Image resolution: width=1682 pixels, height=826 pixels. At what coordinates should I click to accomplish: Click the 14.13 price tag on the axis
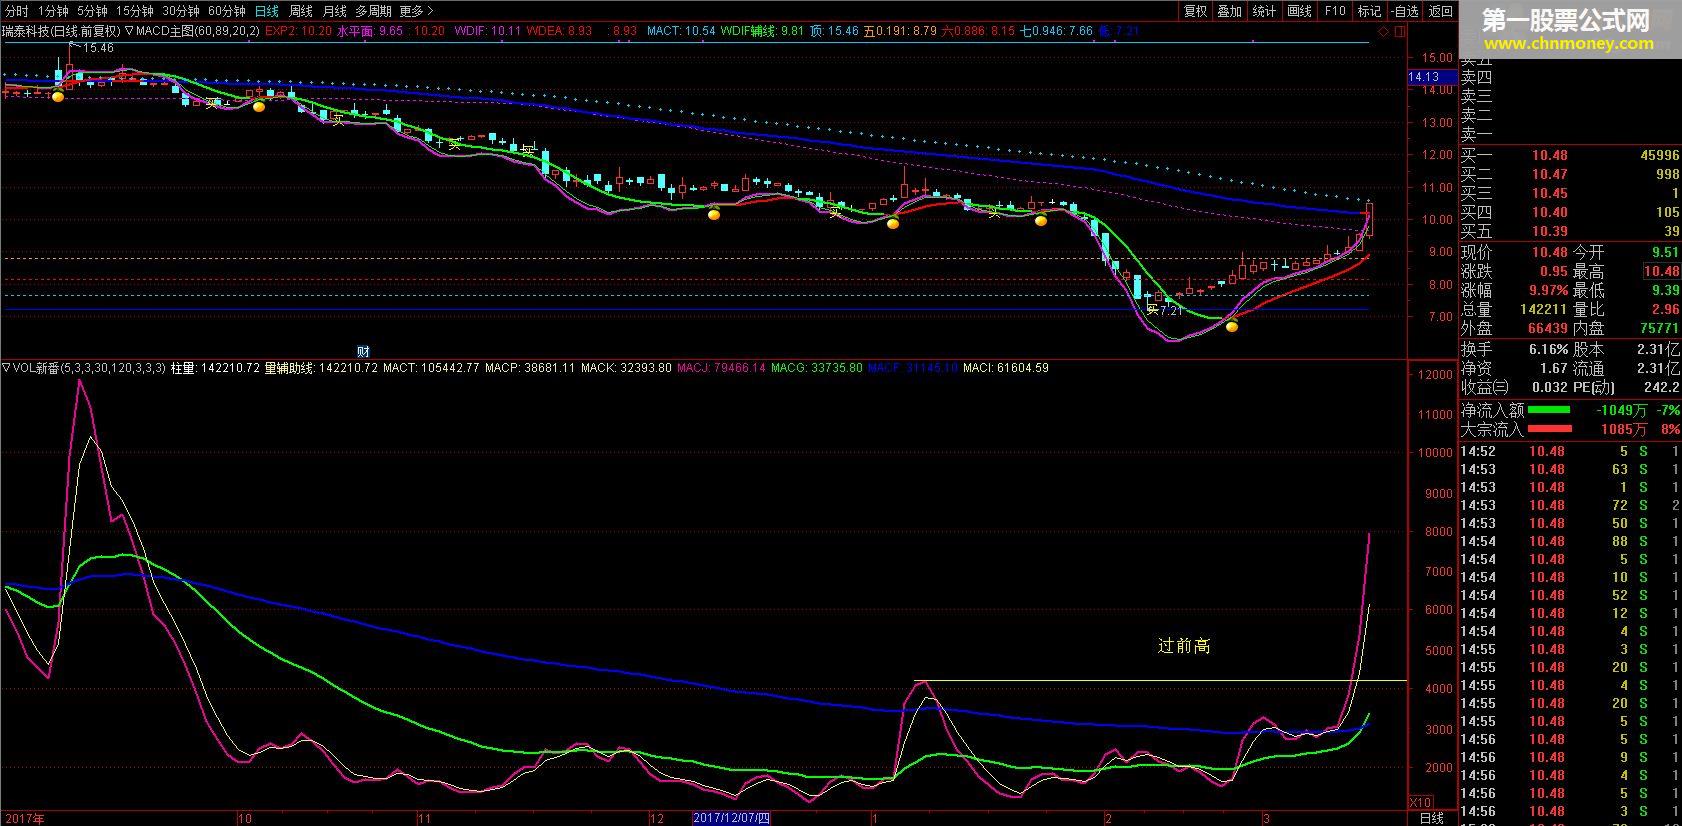(x=1424, y=77)
